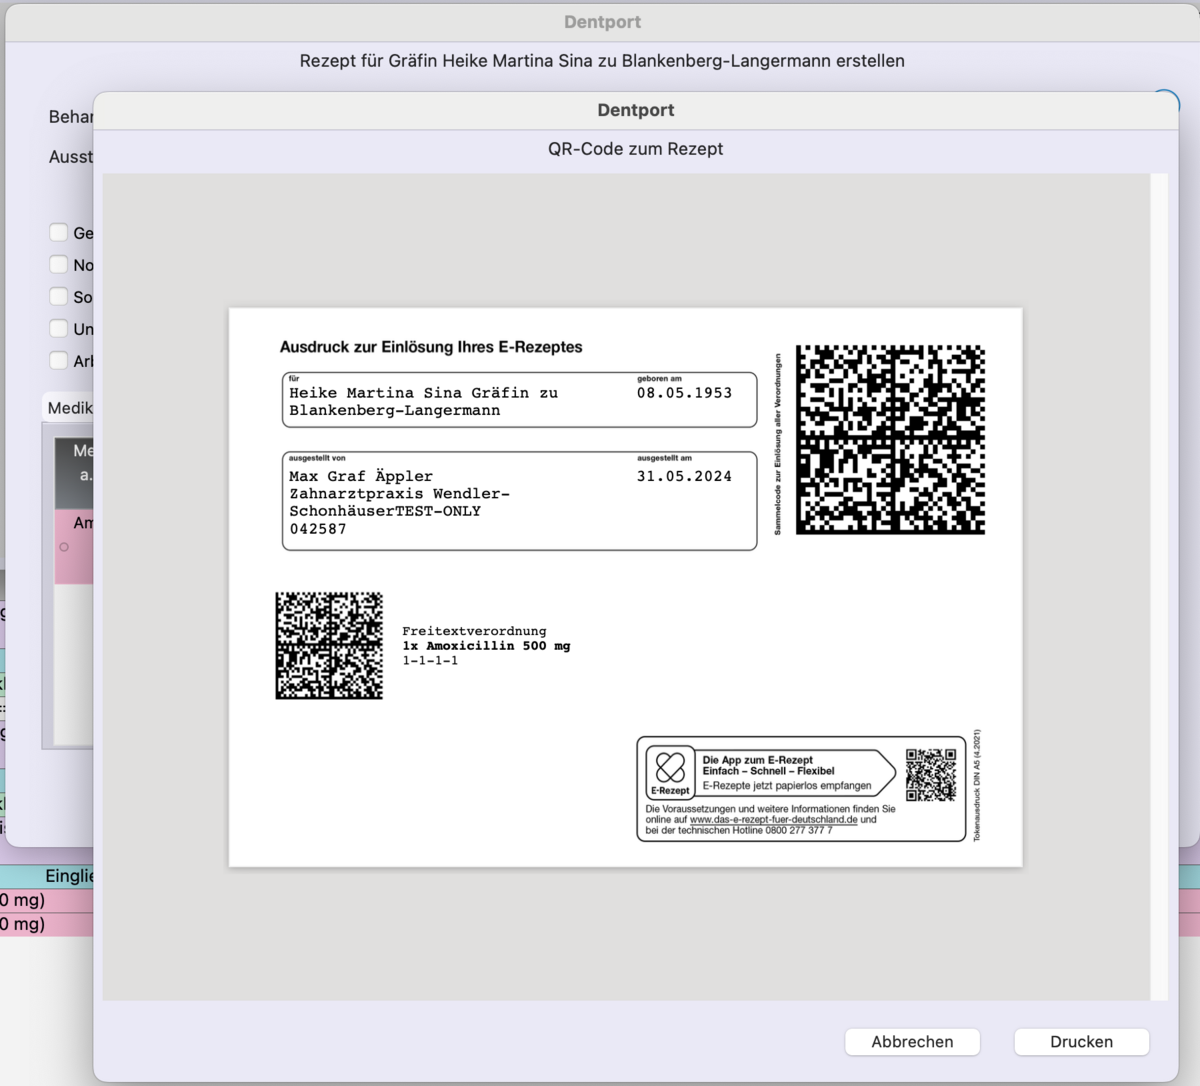
Task: Click the number 042587
Action: (318, 529)
